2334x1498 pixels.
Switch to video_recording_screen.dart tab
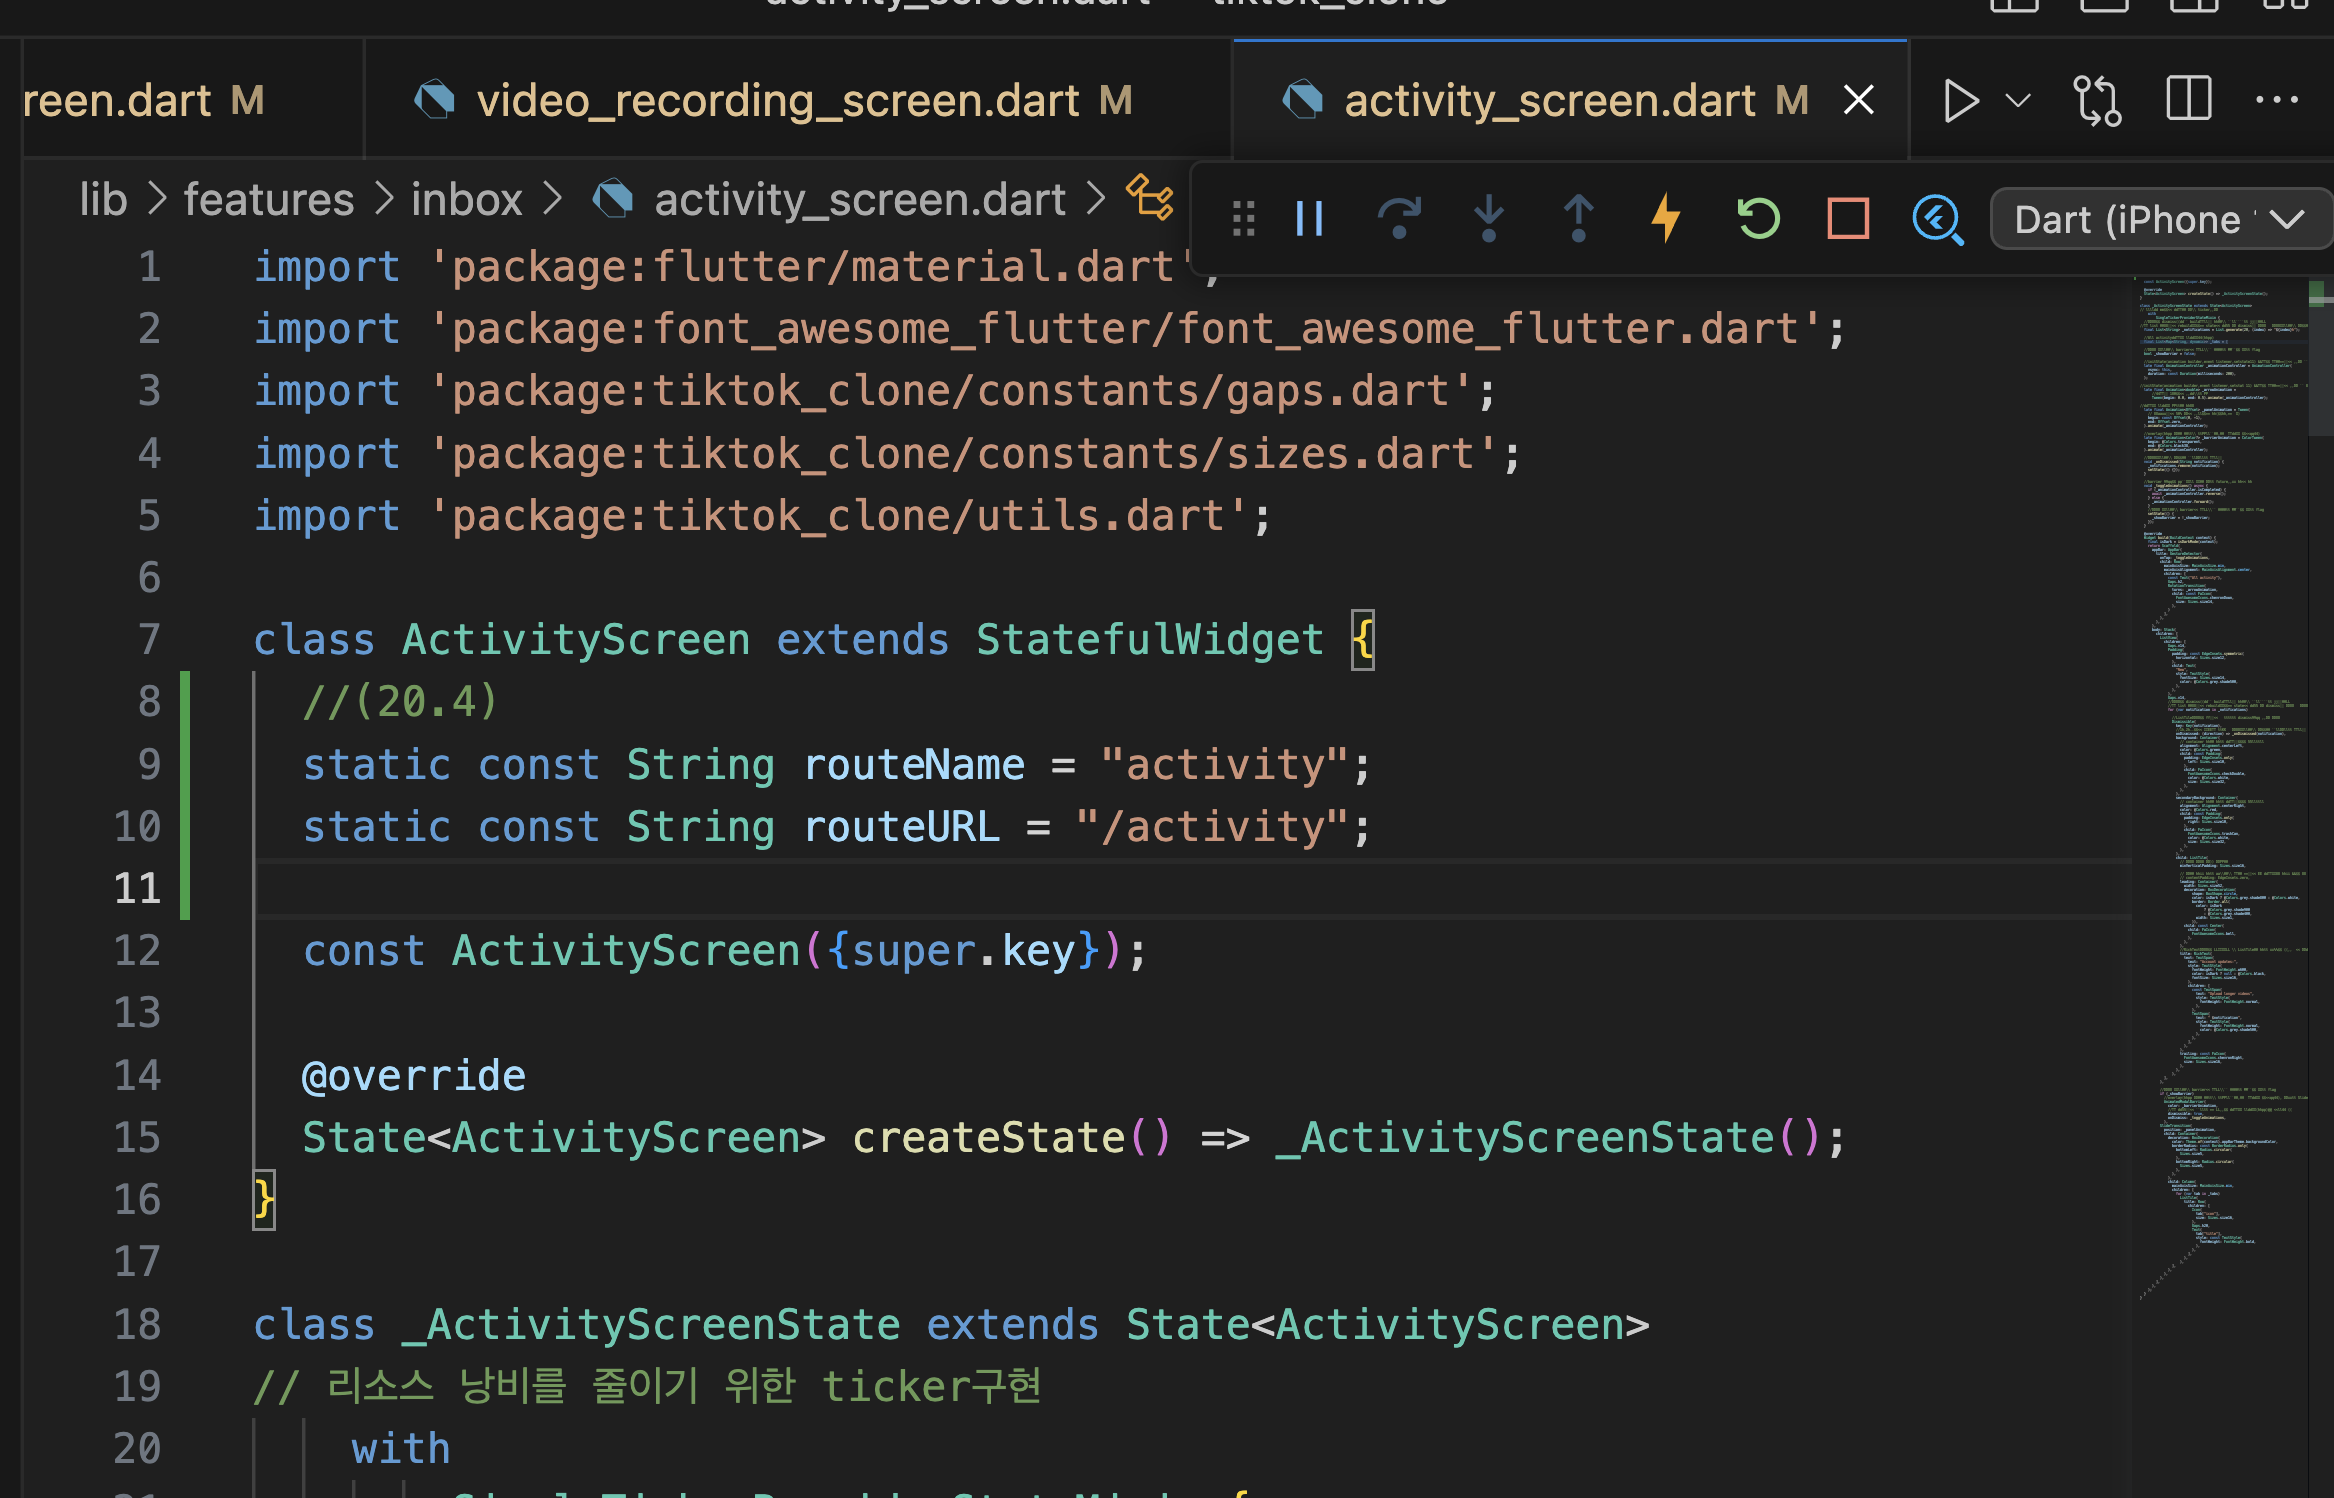coord(778,101)
